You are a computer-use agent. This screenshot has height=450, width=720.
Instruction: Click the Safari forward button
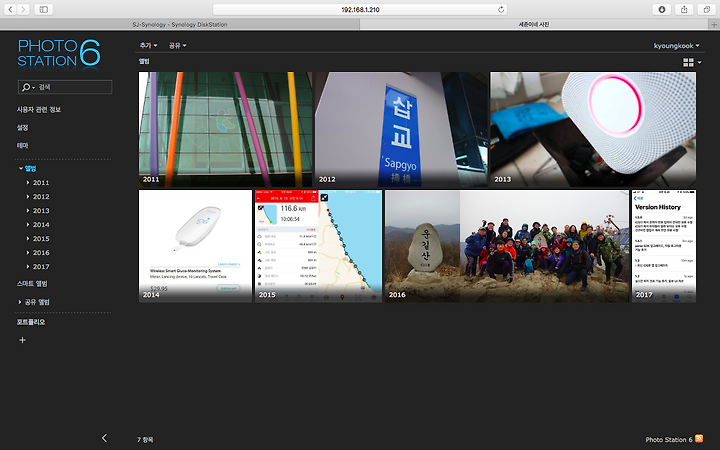click(23, 9)
